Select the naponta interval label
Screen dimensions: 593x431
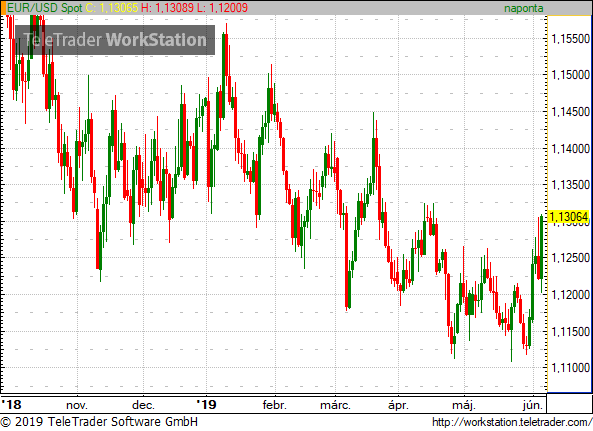click(x=523, y=8)
